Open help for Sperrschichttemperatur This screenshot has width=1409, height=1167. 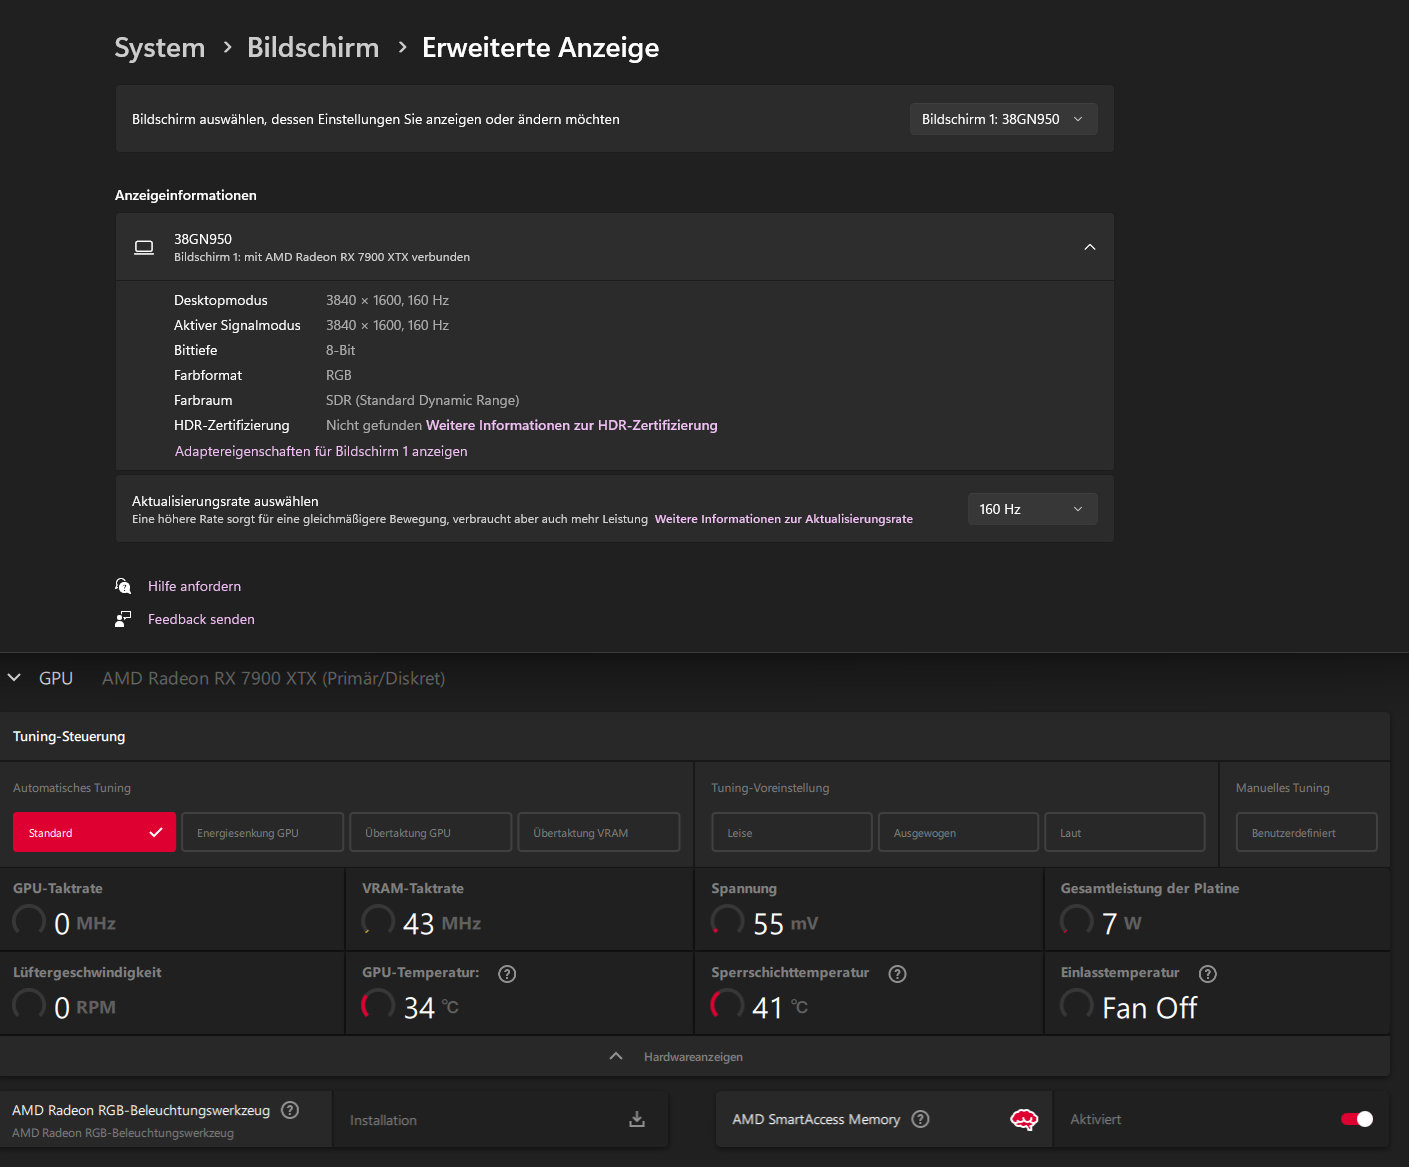(897, 974)
